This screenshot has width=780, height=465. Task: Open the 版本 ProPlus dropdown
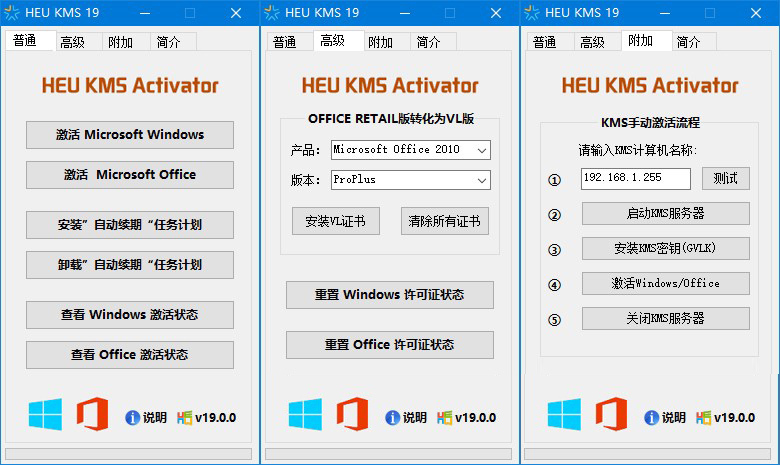click(x=411, y=180)
